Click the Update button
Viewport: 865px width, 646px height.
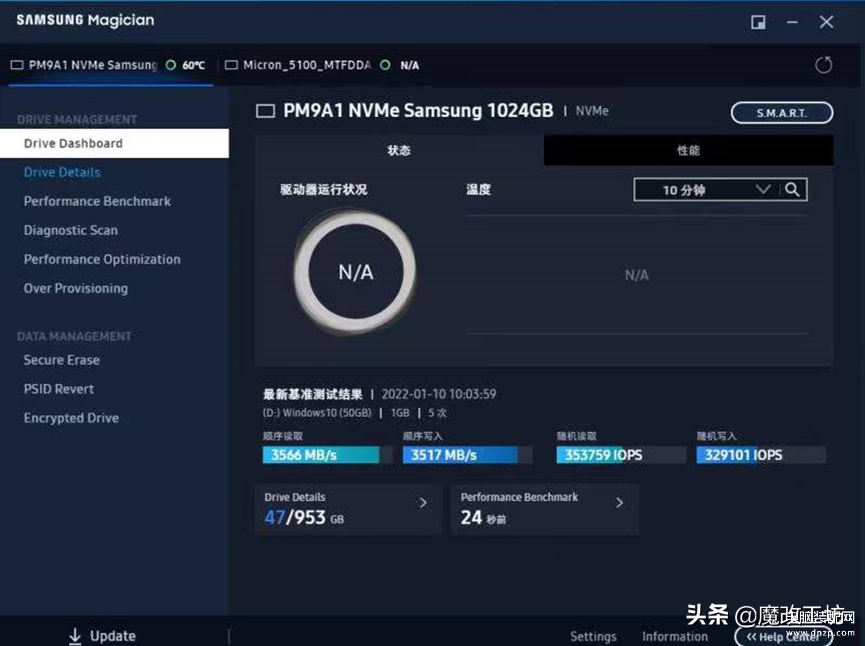click(x=102, y=636)
